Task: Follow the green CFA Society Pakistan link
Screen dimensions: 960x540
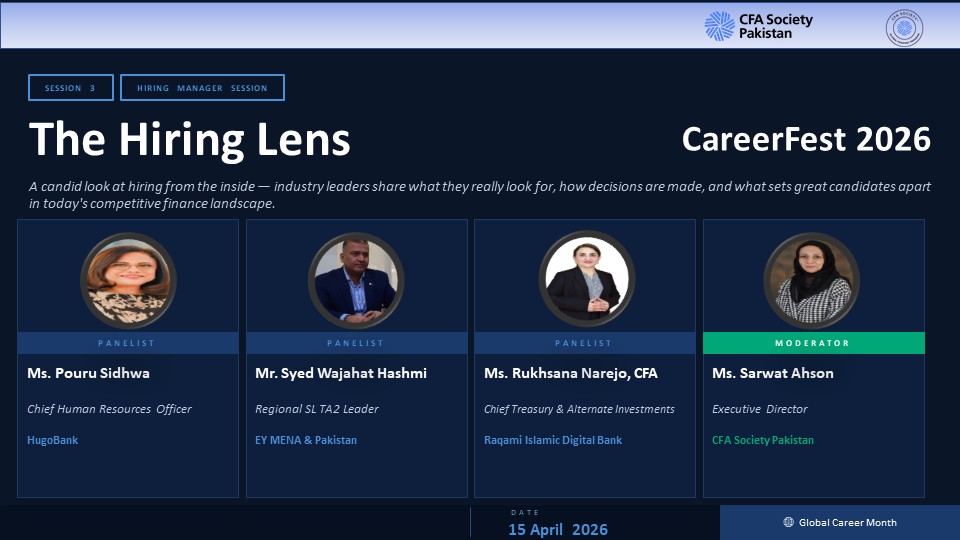Action: 763,440
